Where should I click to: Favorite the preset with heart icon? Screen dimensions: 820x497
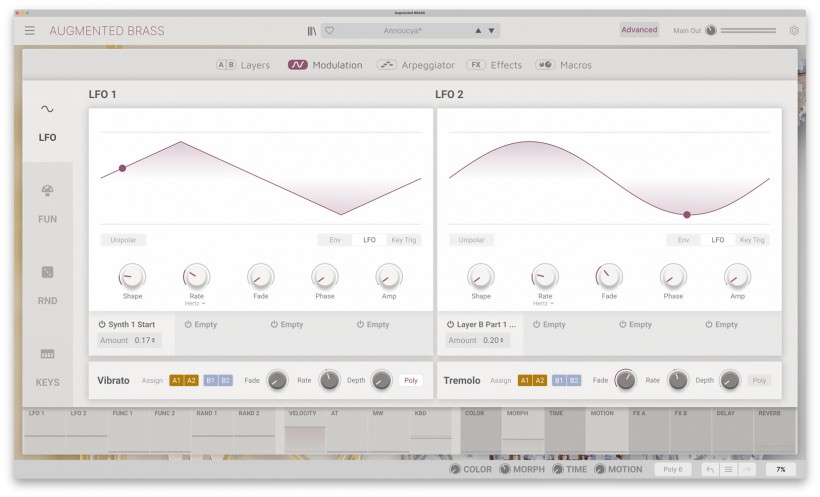coord(329,31)
